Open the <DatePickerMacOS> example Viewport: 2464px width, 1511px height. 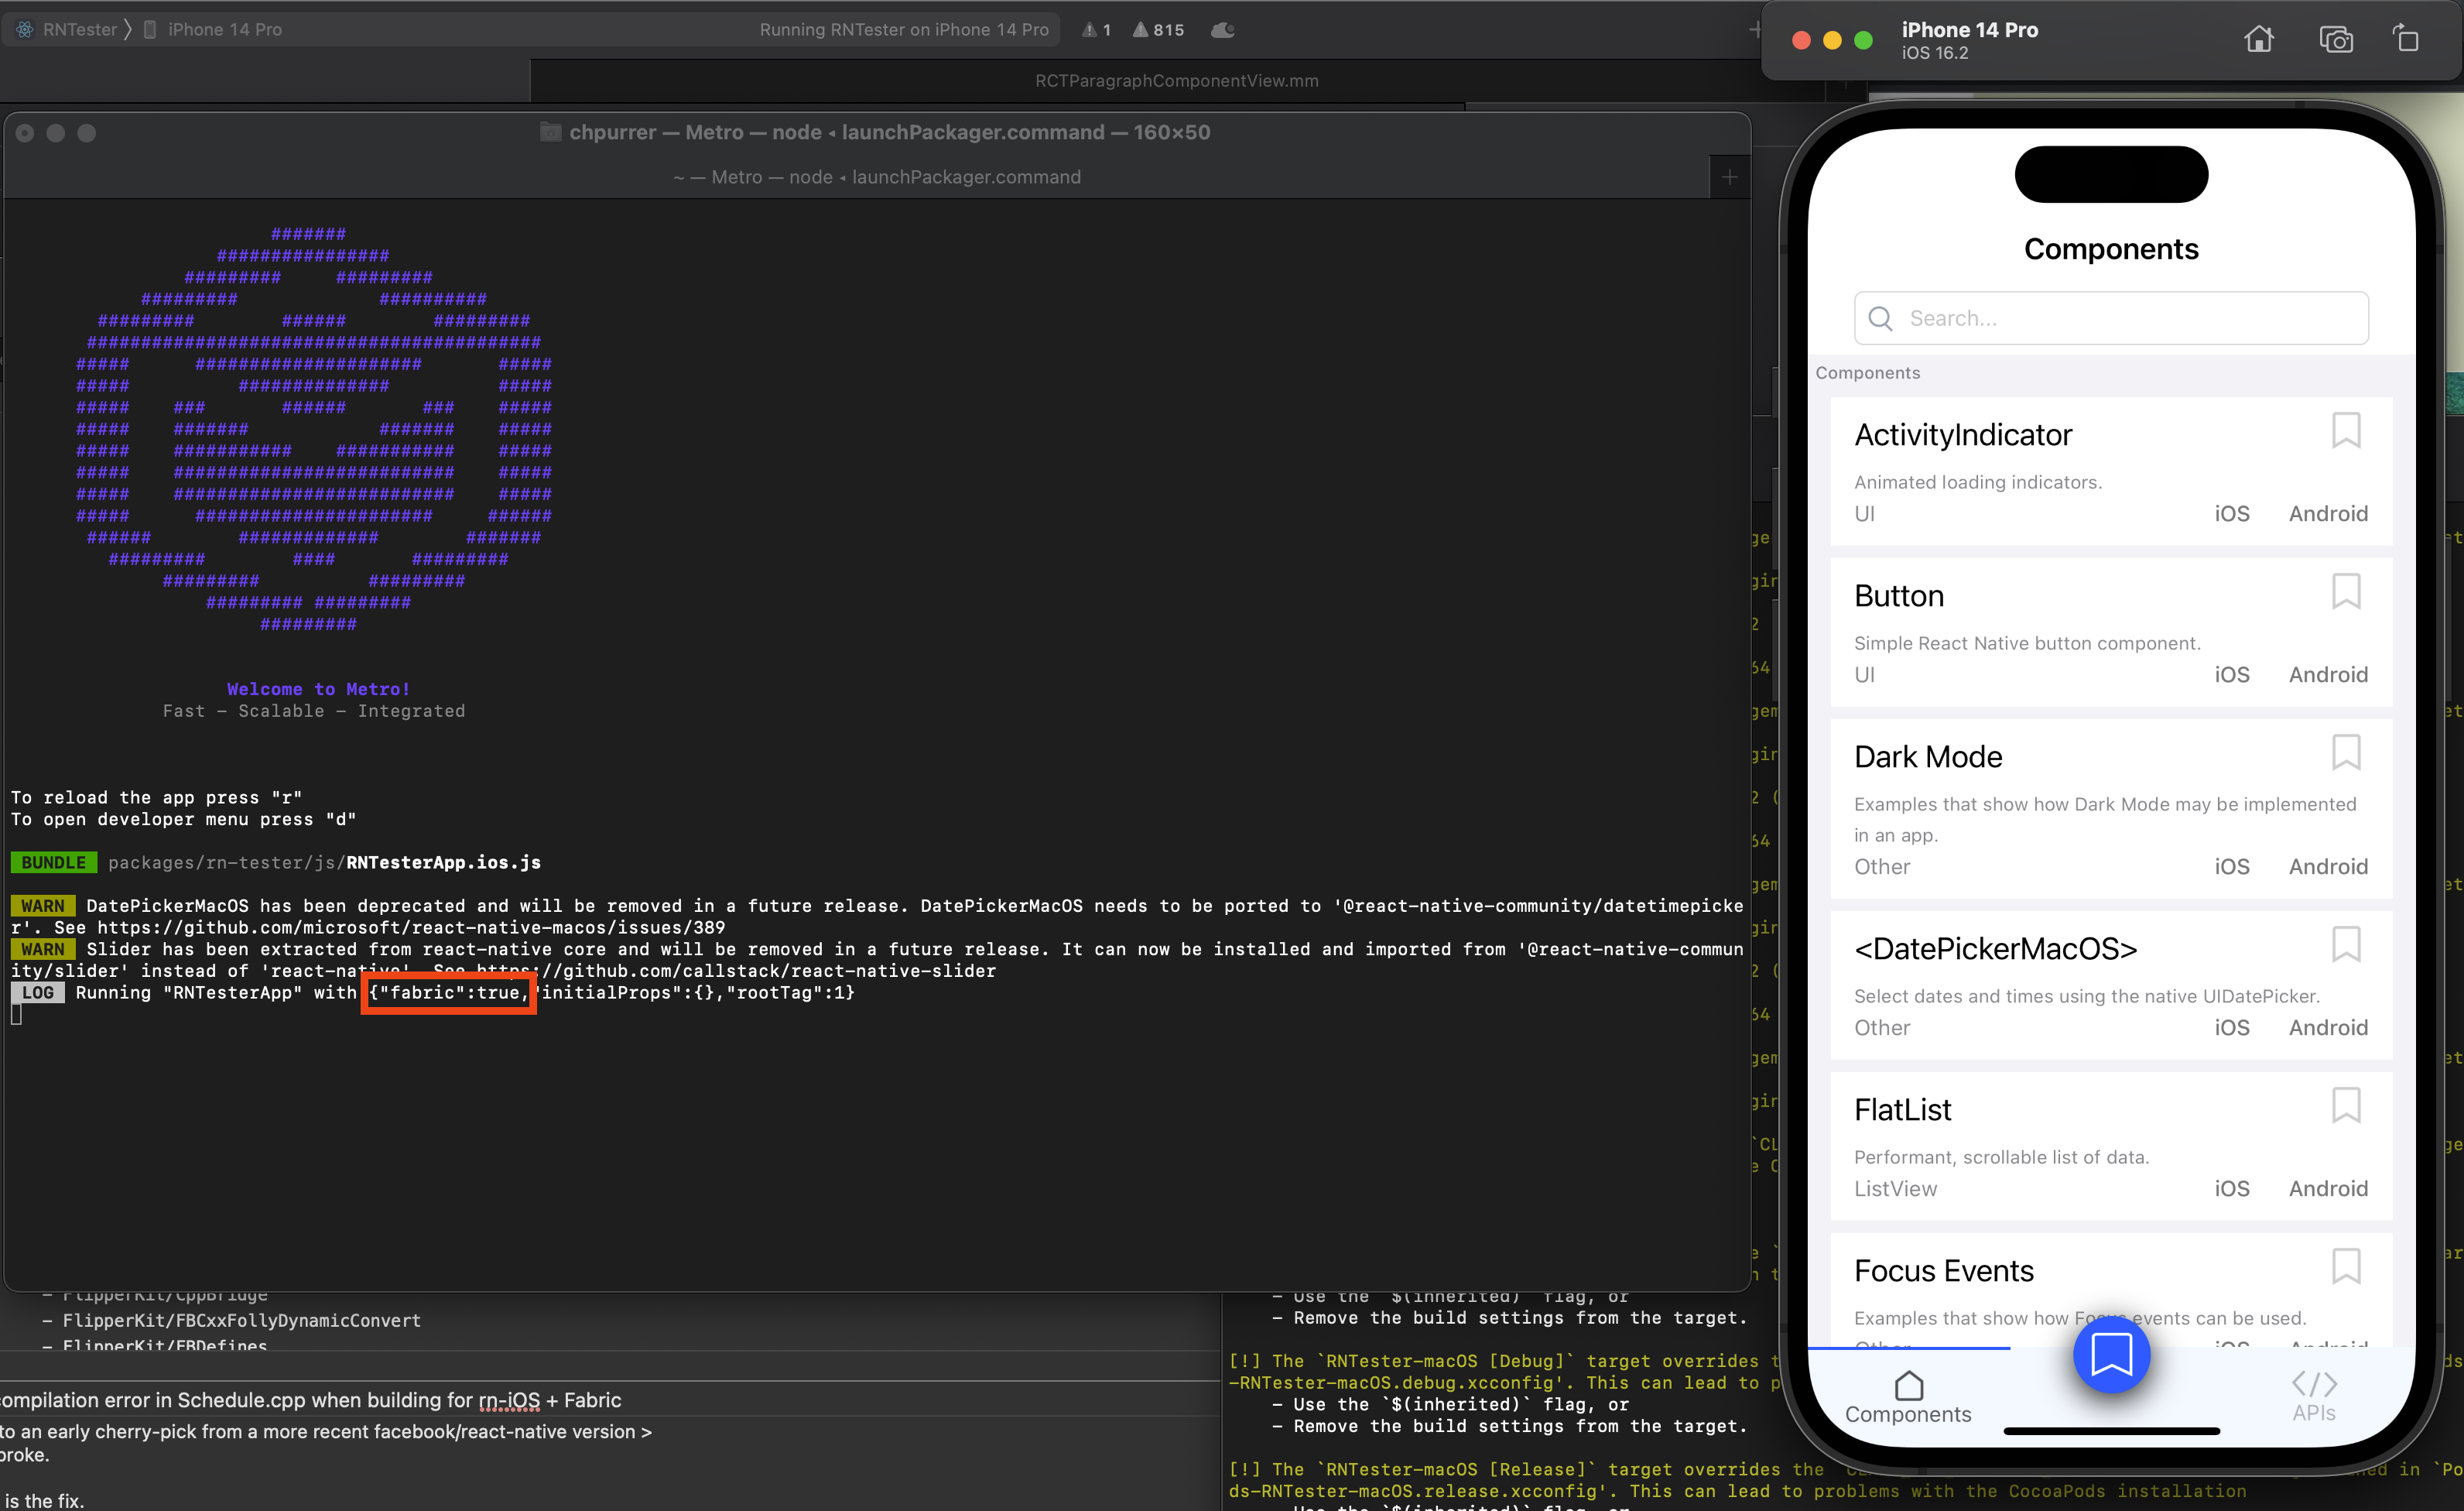(1995, 948)
